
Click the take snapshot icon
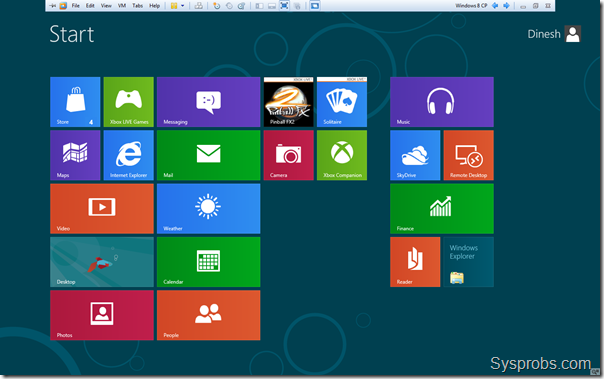coord(216,6)
